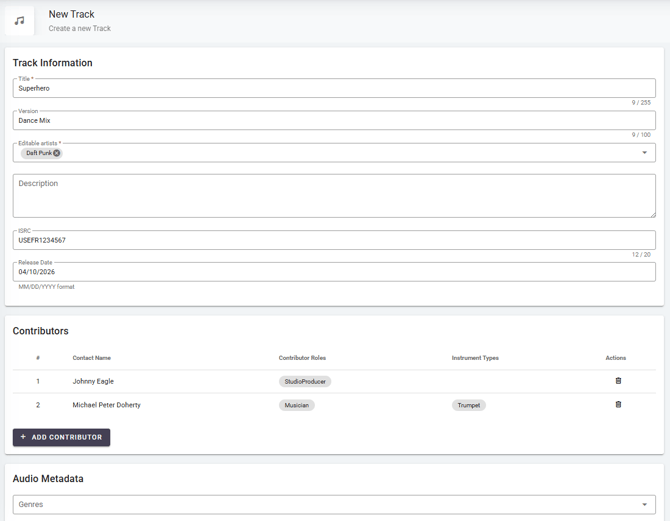
Task: Select the Musician role chip
Action: pyautogui.click(x=297, y=405)
